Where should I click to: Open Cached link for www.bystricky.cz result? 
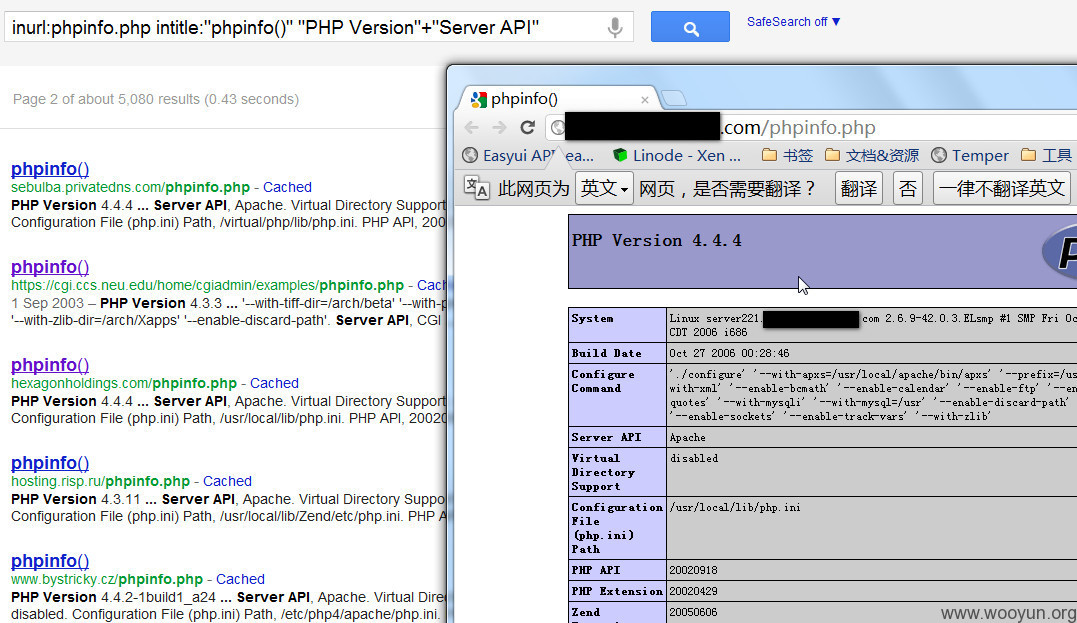[240, 579]
